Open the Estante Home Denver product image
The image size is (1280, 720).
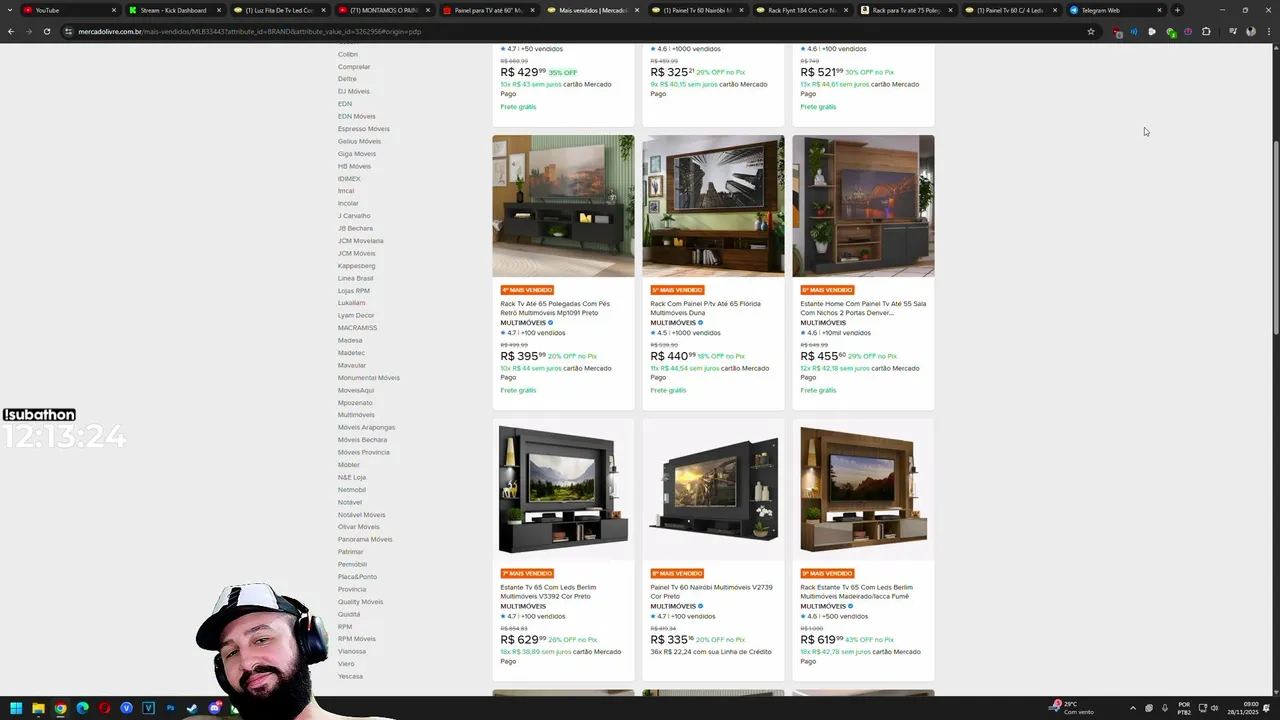click(x=863, y=206)
